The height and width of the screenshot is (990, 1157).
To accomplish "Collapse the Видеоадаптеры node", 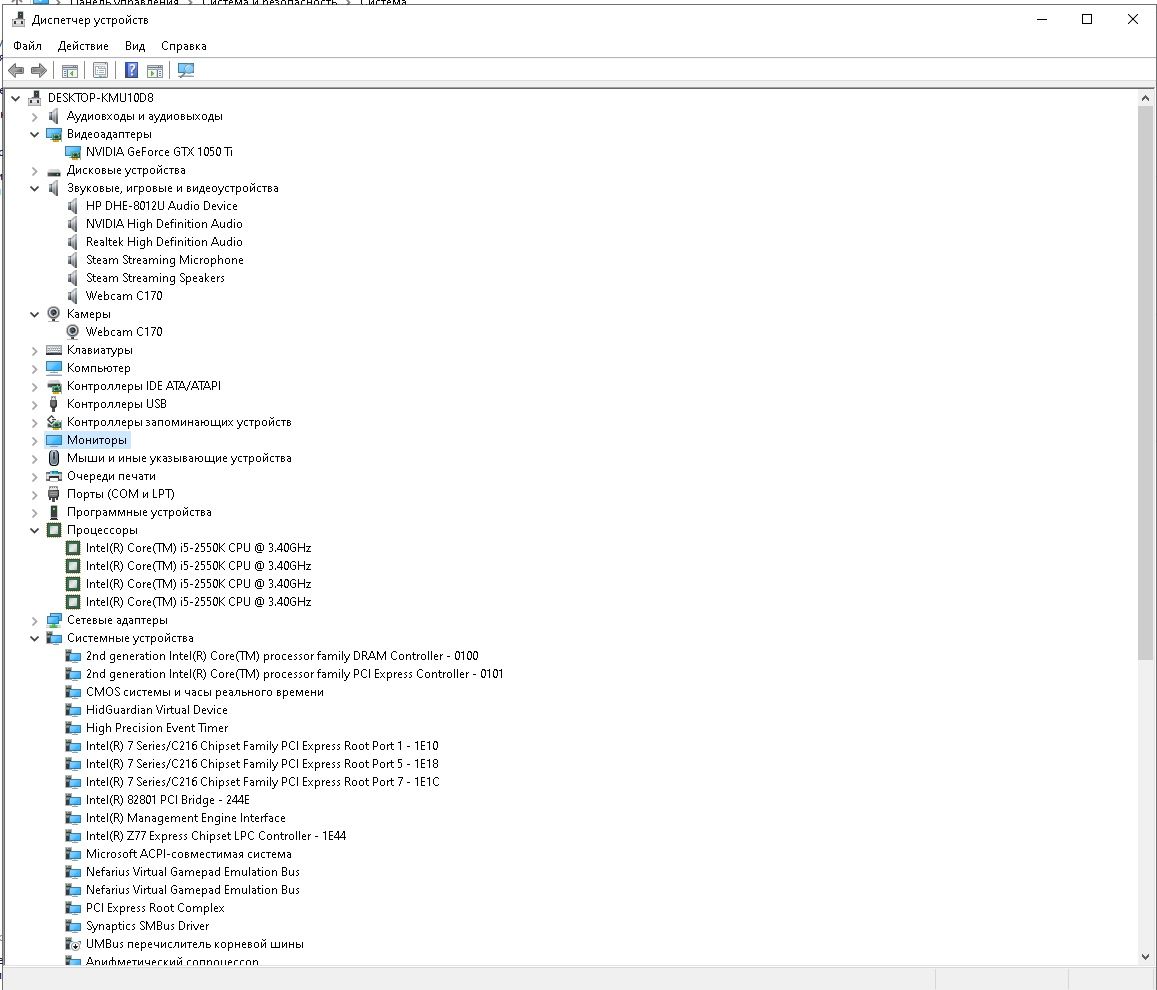I will (x=34, y=134).
